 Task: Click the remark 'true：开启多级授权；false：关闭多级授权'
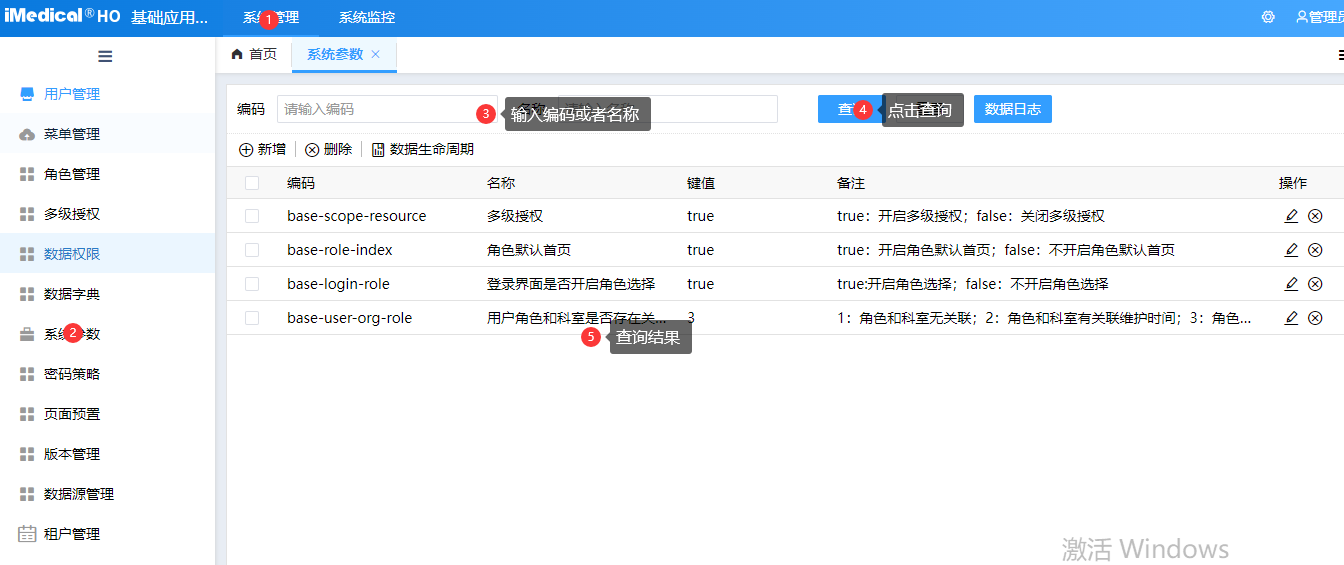click(971, 216)
